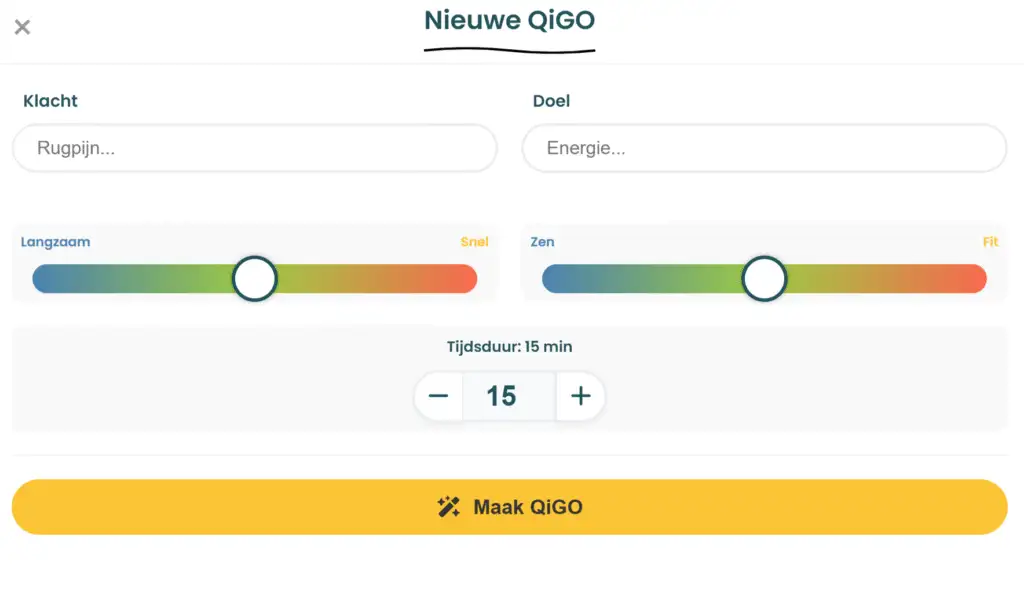Select the Klacht input field
Image resolution: width=1024 pixels, height=598 pixels.
(254, 148)
